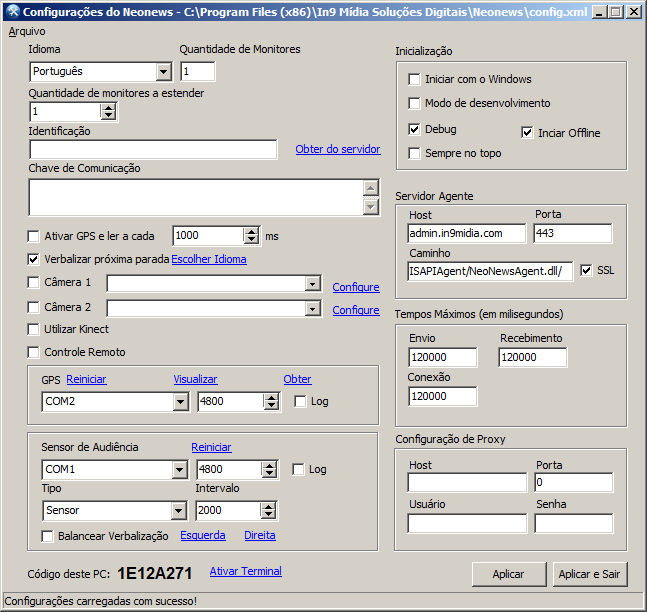Click the Ativar Terminal link
The height and width of the screenshot is (612, 647).
246,571
